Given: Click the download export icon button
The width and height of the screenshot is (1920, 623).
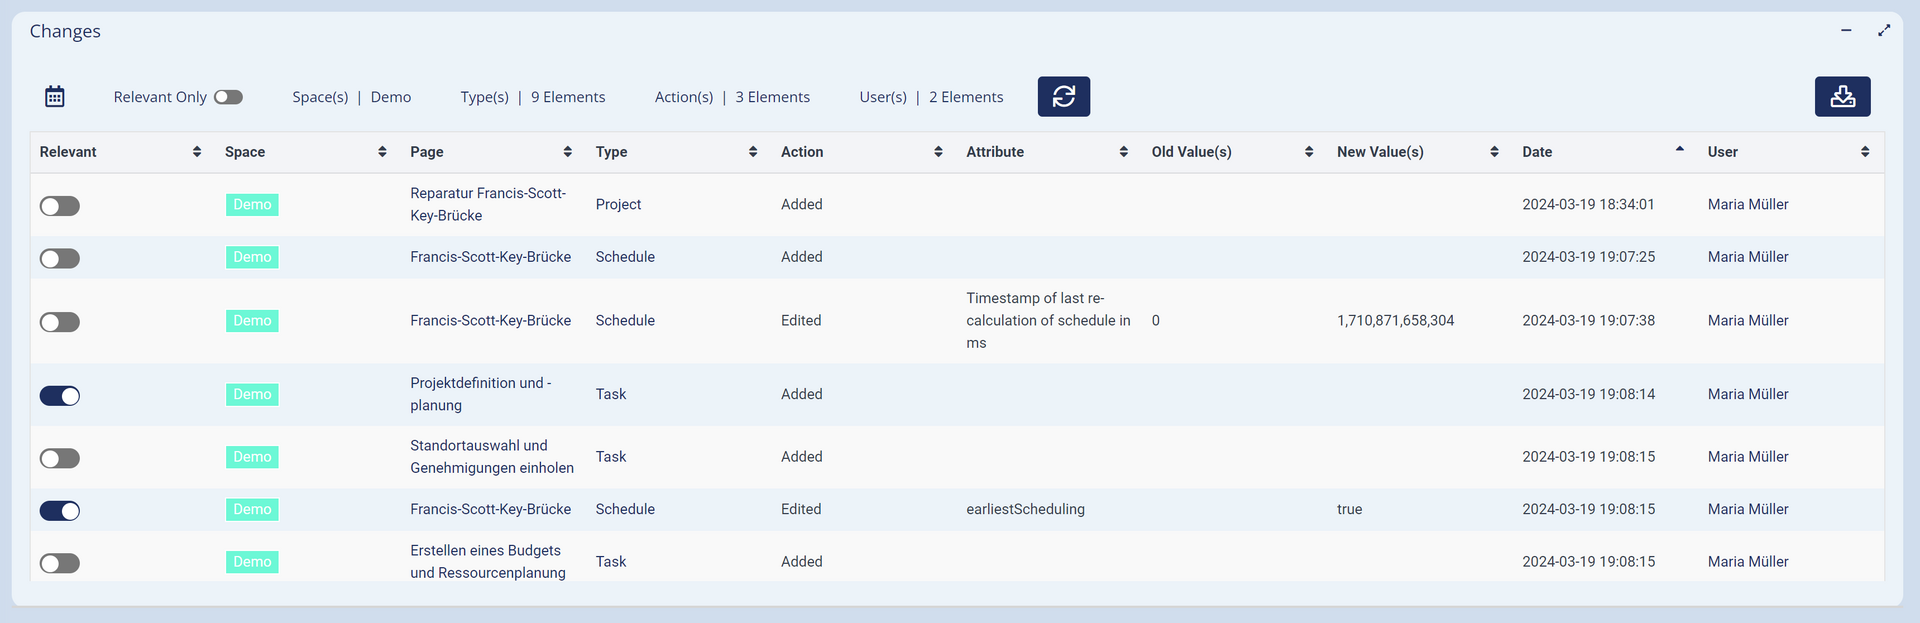Looking at the screenshot, I should (x=1842, y=97).
